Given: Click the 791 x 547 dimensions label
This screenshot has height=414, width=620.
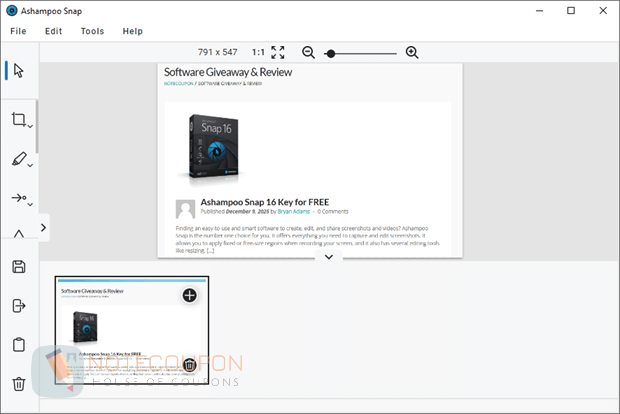Looking at the screenshot, I should 217,52.
